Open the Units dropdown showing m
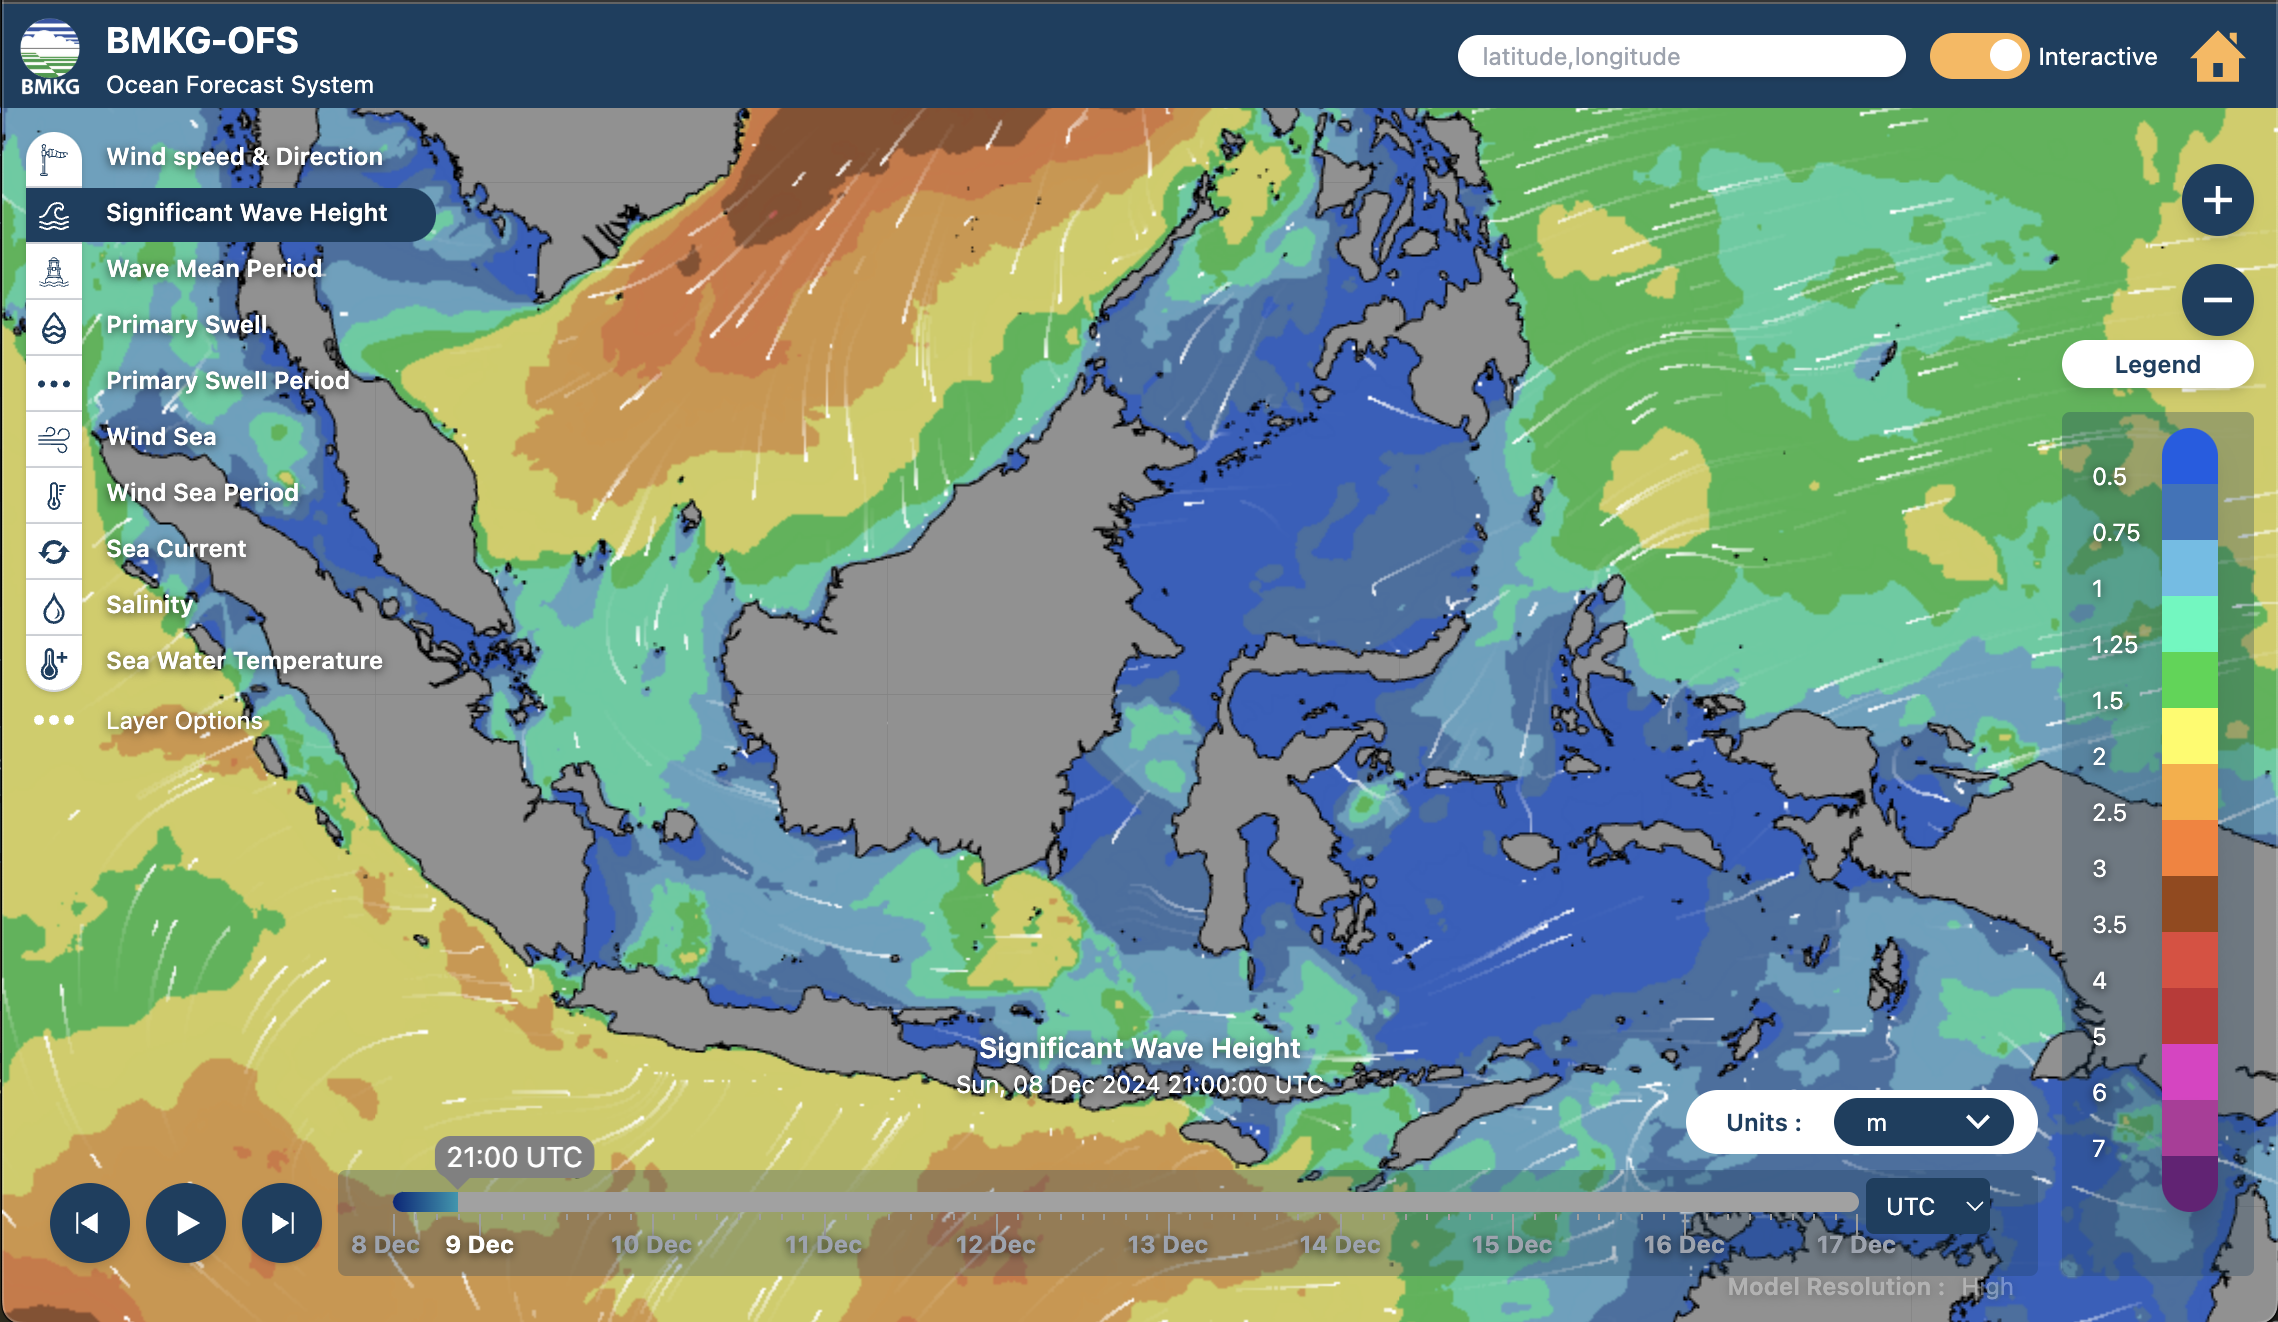Image resolution: width=2278 pixels, height=1322 pixels. coord(1923,1122)
